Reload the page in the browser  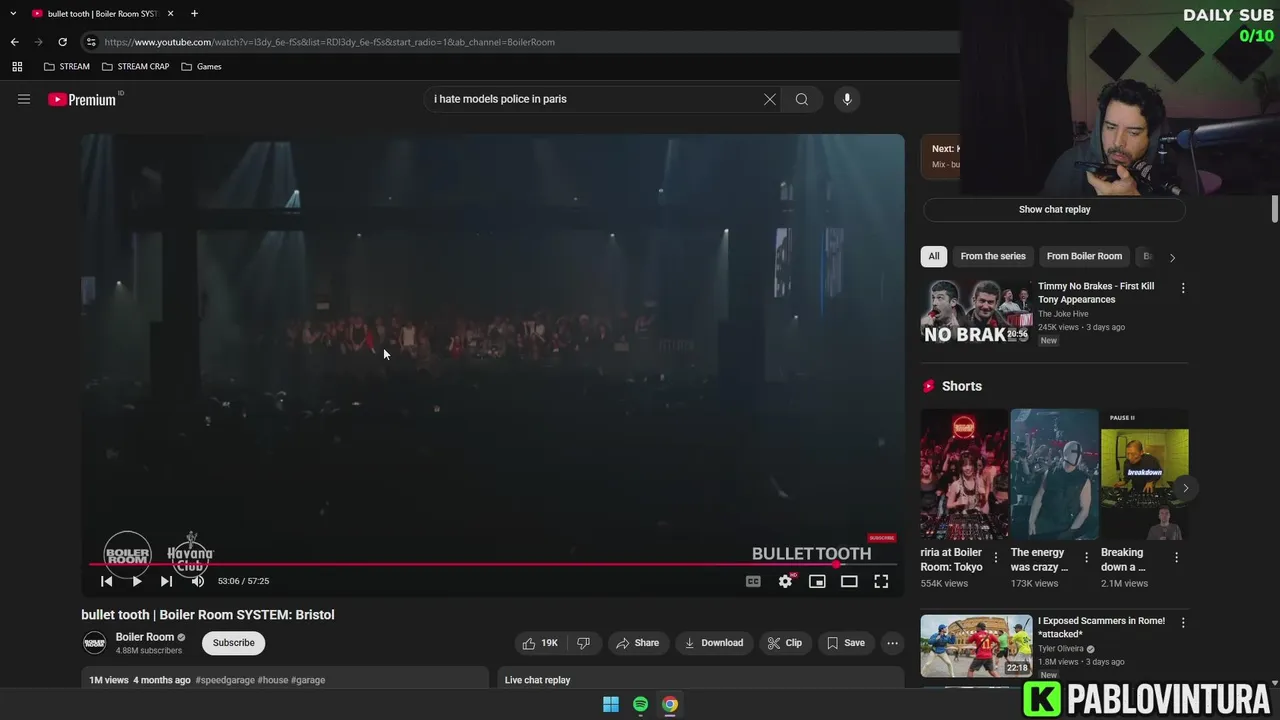(62, 42)
